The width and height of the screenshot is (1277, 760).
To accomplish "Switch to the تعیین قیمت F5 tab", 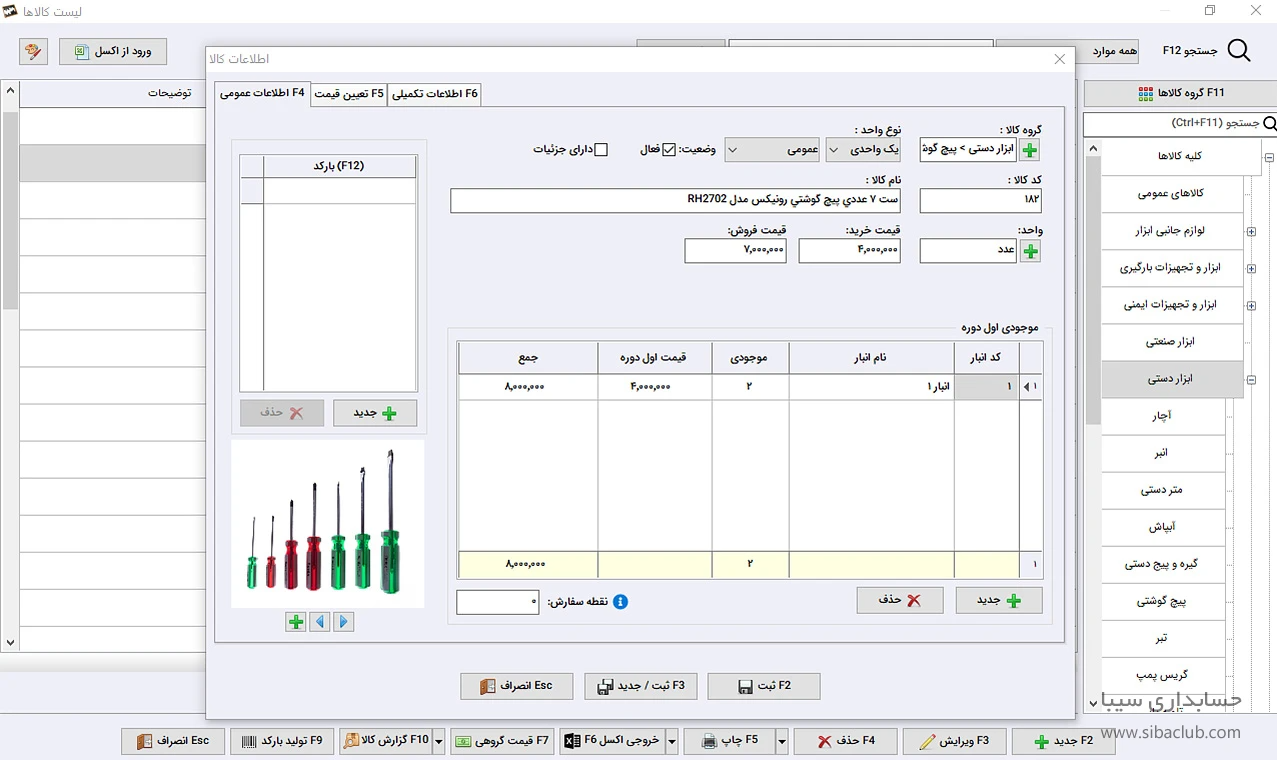I will point(350,93).
